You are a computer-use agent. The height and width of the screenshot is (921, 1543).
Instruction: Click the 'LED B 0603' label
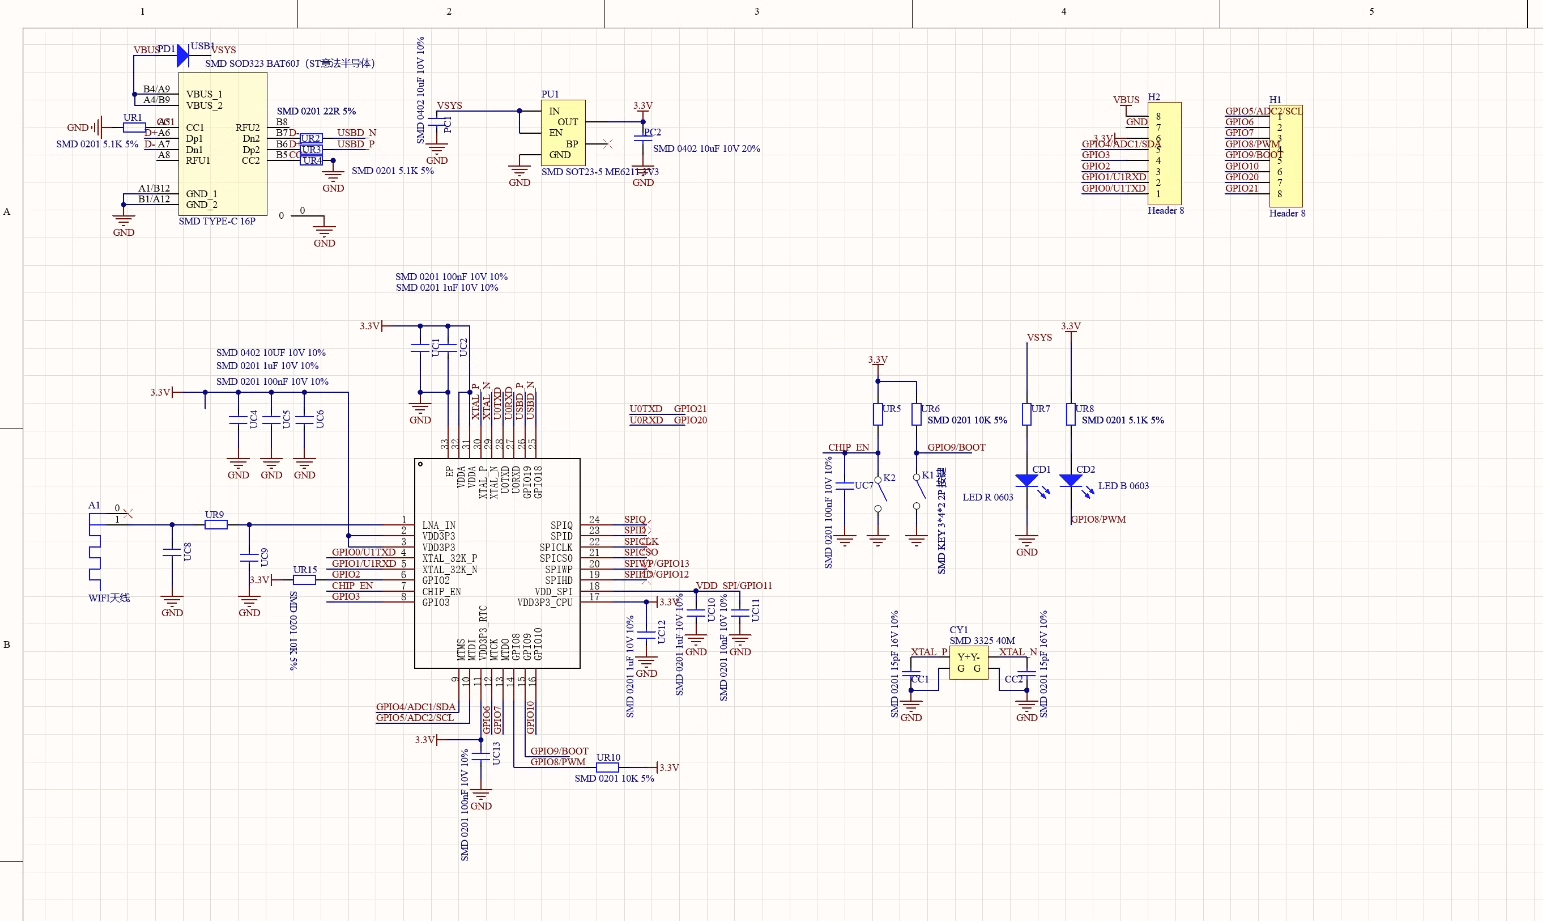(x=1124, y=486)
